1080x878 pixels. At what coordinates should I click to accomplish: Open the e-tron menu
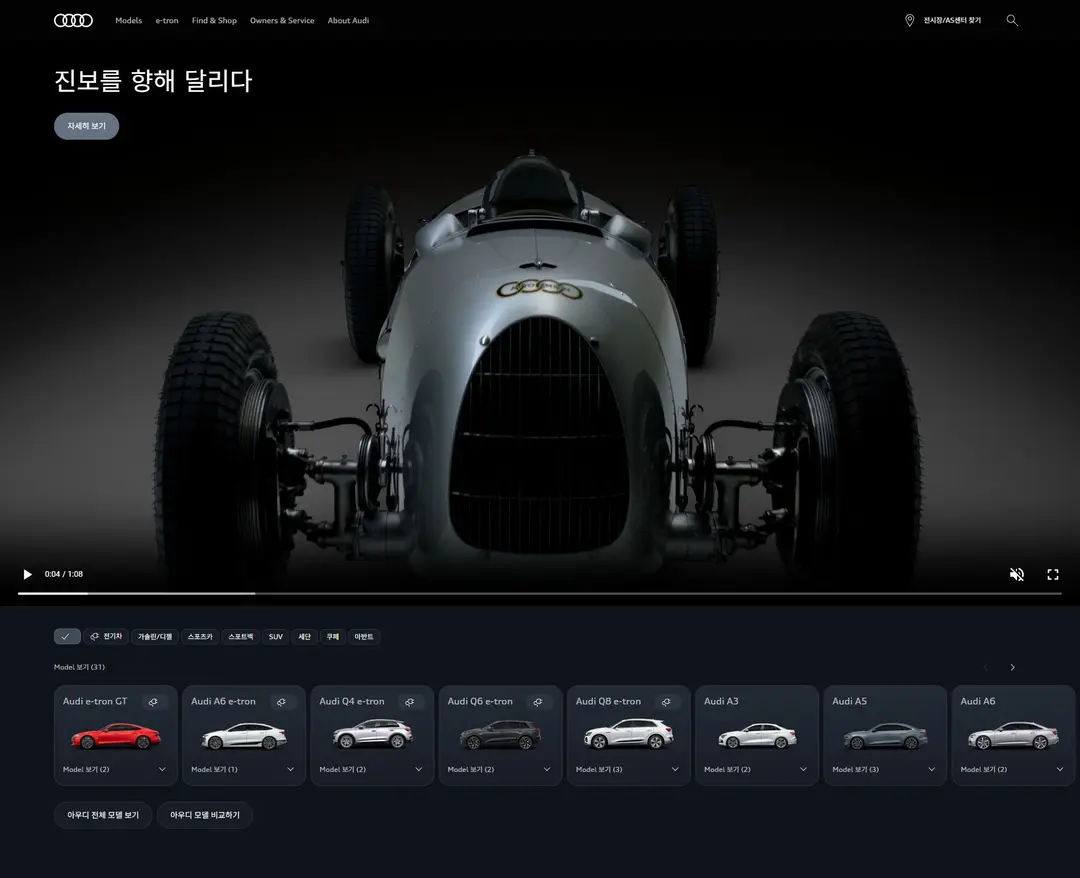pos(167,21)
